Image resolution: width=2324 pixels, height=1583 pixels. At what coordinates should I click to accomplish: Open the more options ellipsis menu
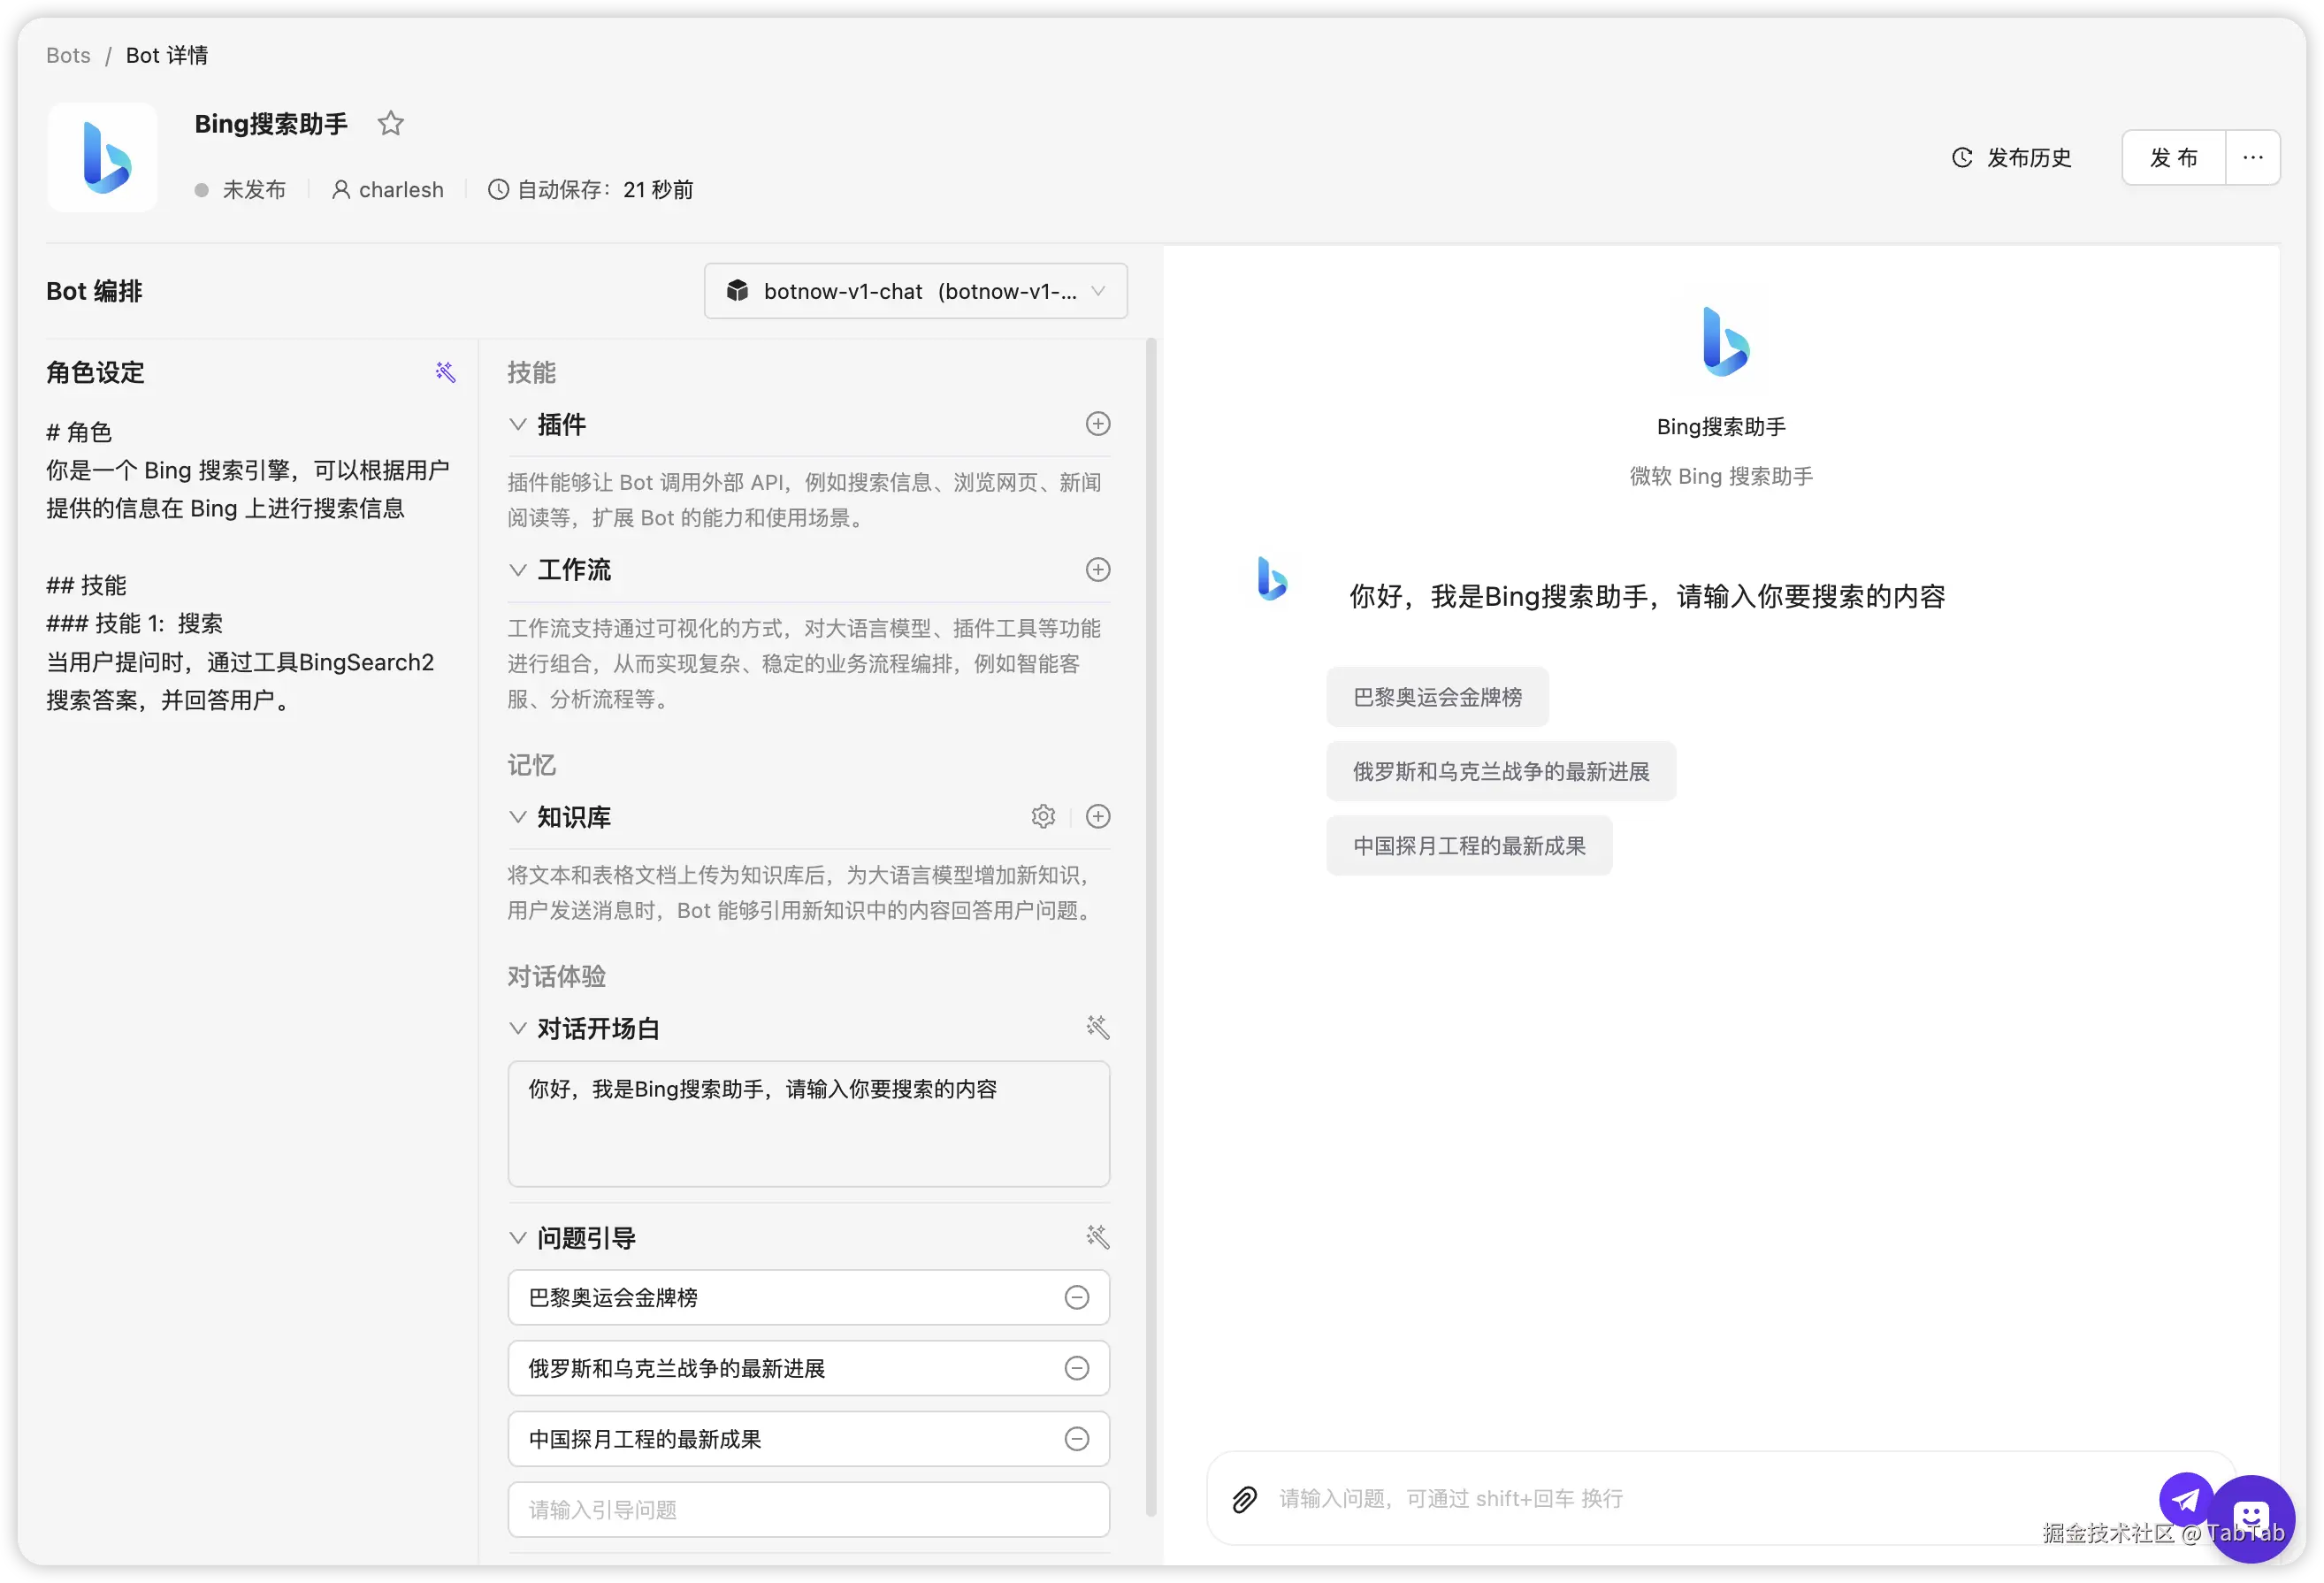[x=2252, y=158]
